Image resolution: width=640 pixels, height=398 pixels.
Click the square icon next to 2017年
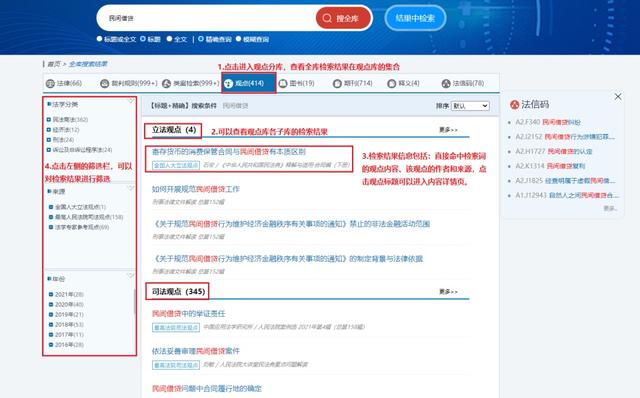coord(51,335)
